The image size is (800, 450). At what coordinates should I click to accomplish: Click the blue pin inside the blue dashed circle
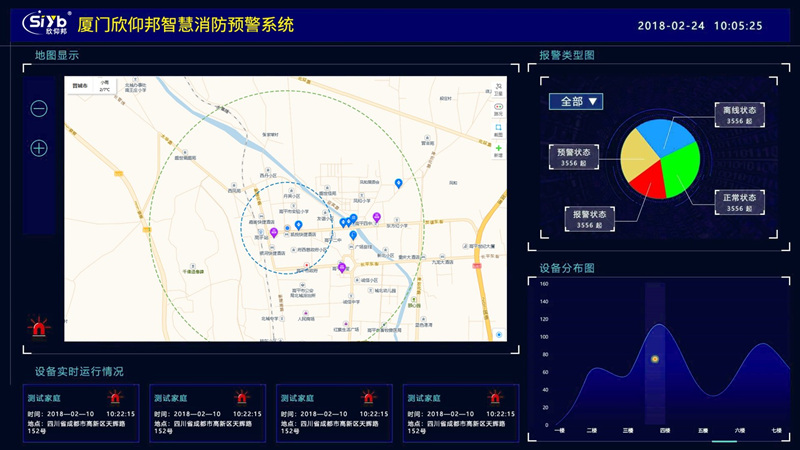tap(298, 226)
